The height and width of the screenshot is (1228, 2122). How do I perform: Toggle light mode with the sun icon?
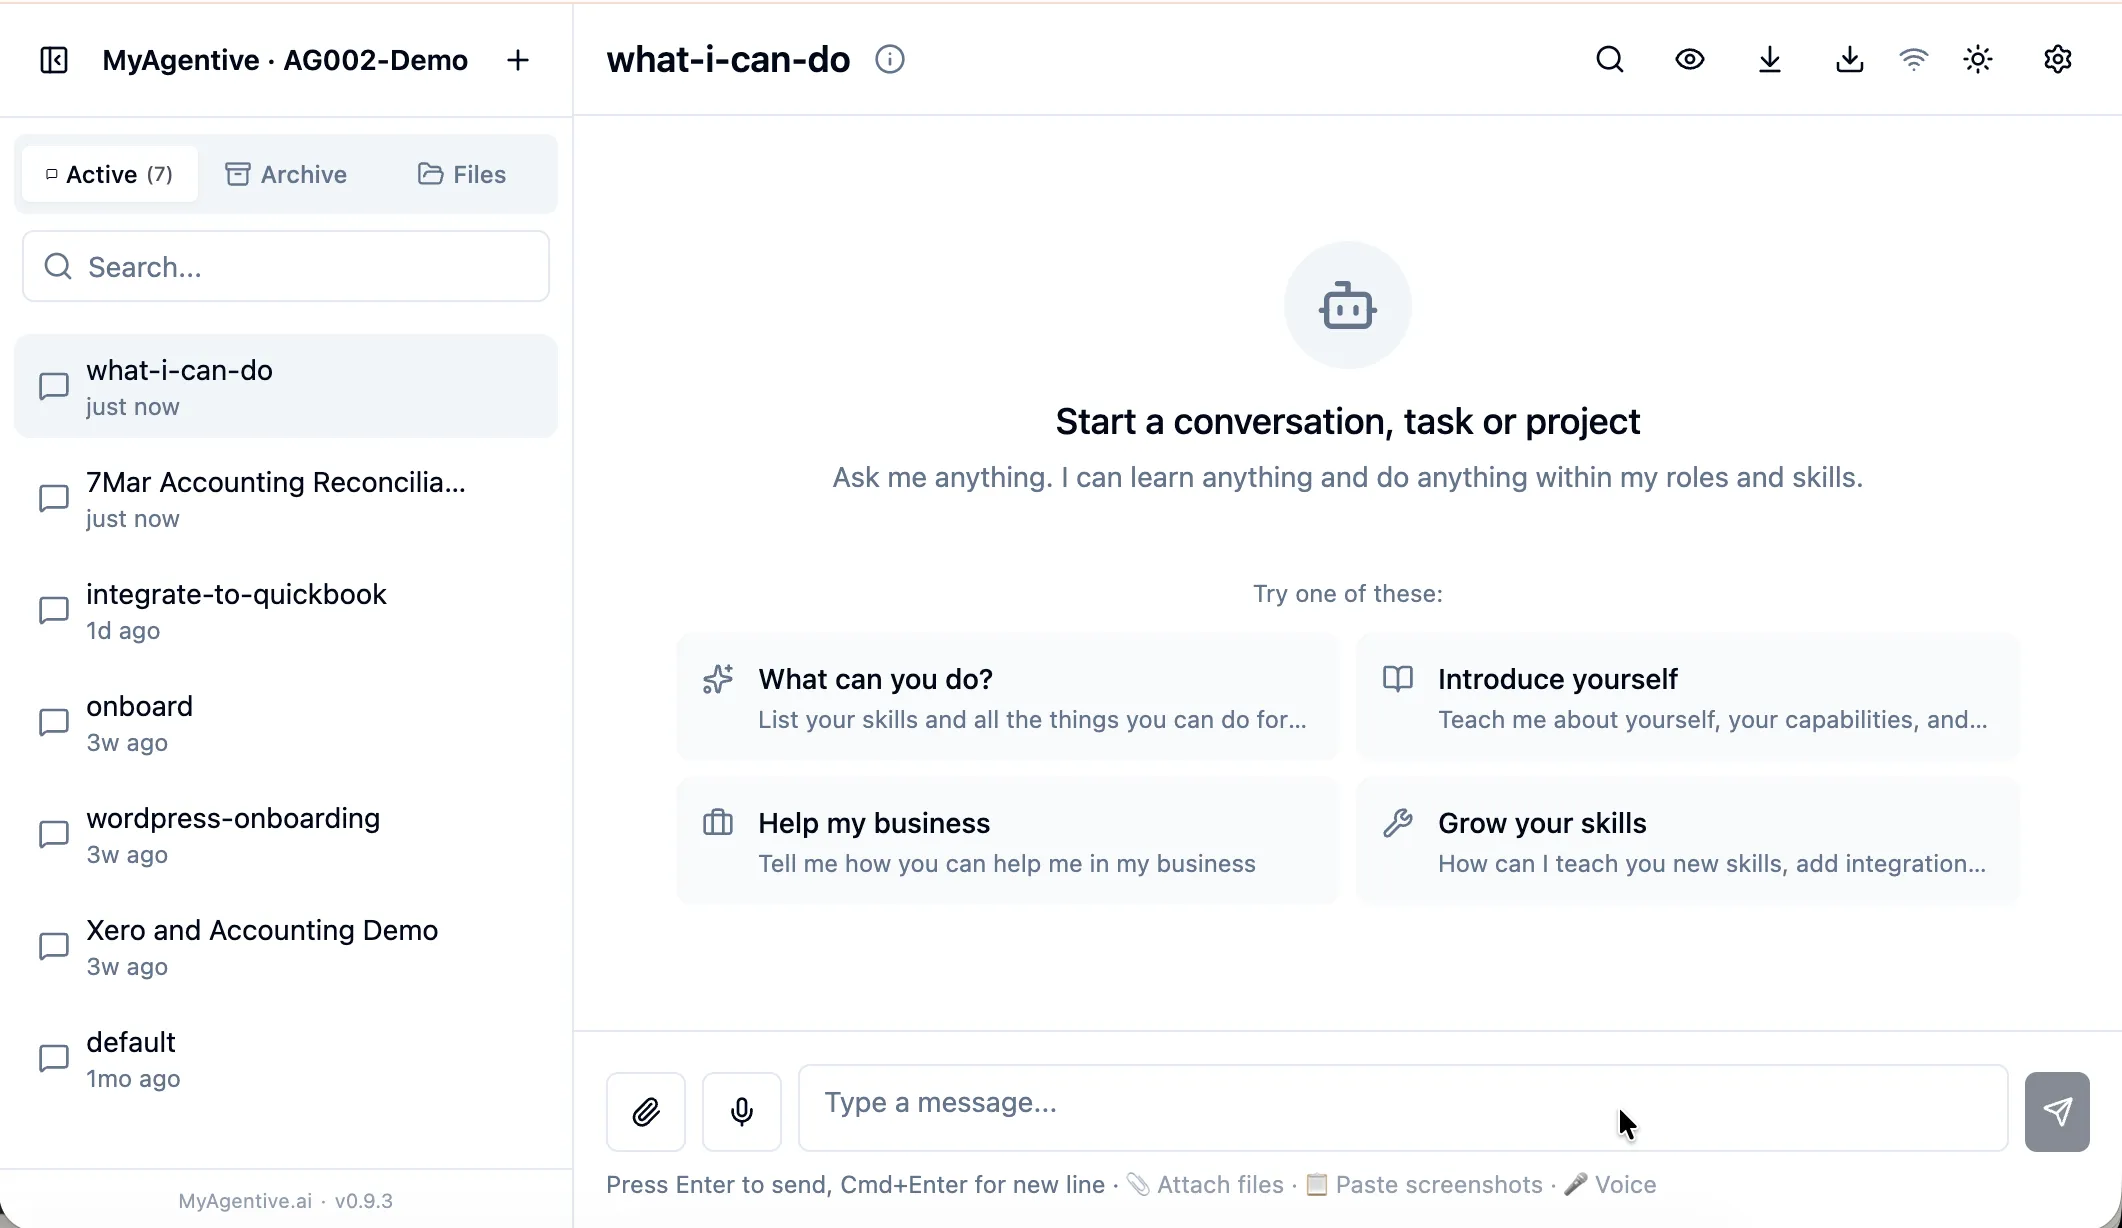coord(1977,59)
